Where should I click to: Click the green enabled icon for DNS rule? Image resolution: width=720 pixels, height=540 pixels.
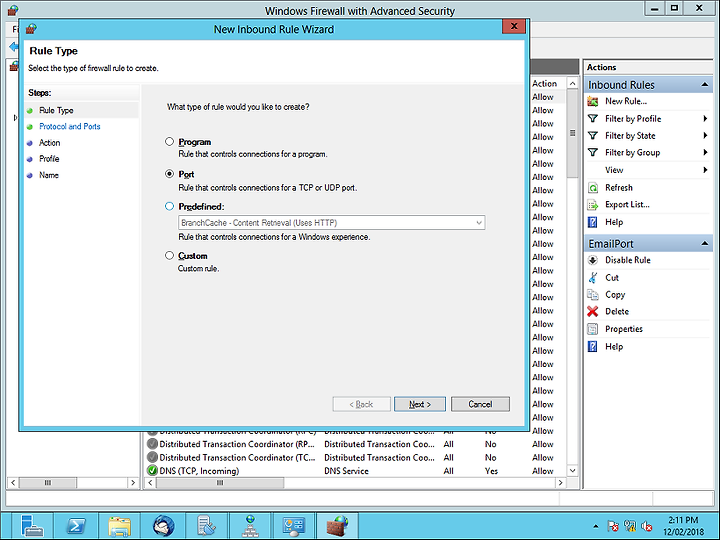(x=152, y=471)
